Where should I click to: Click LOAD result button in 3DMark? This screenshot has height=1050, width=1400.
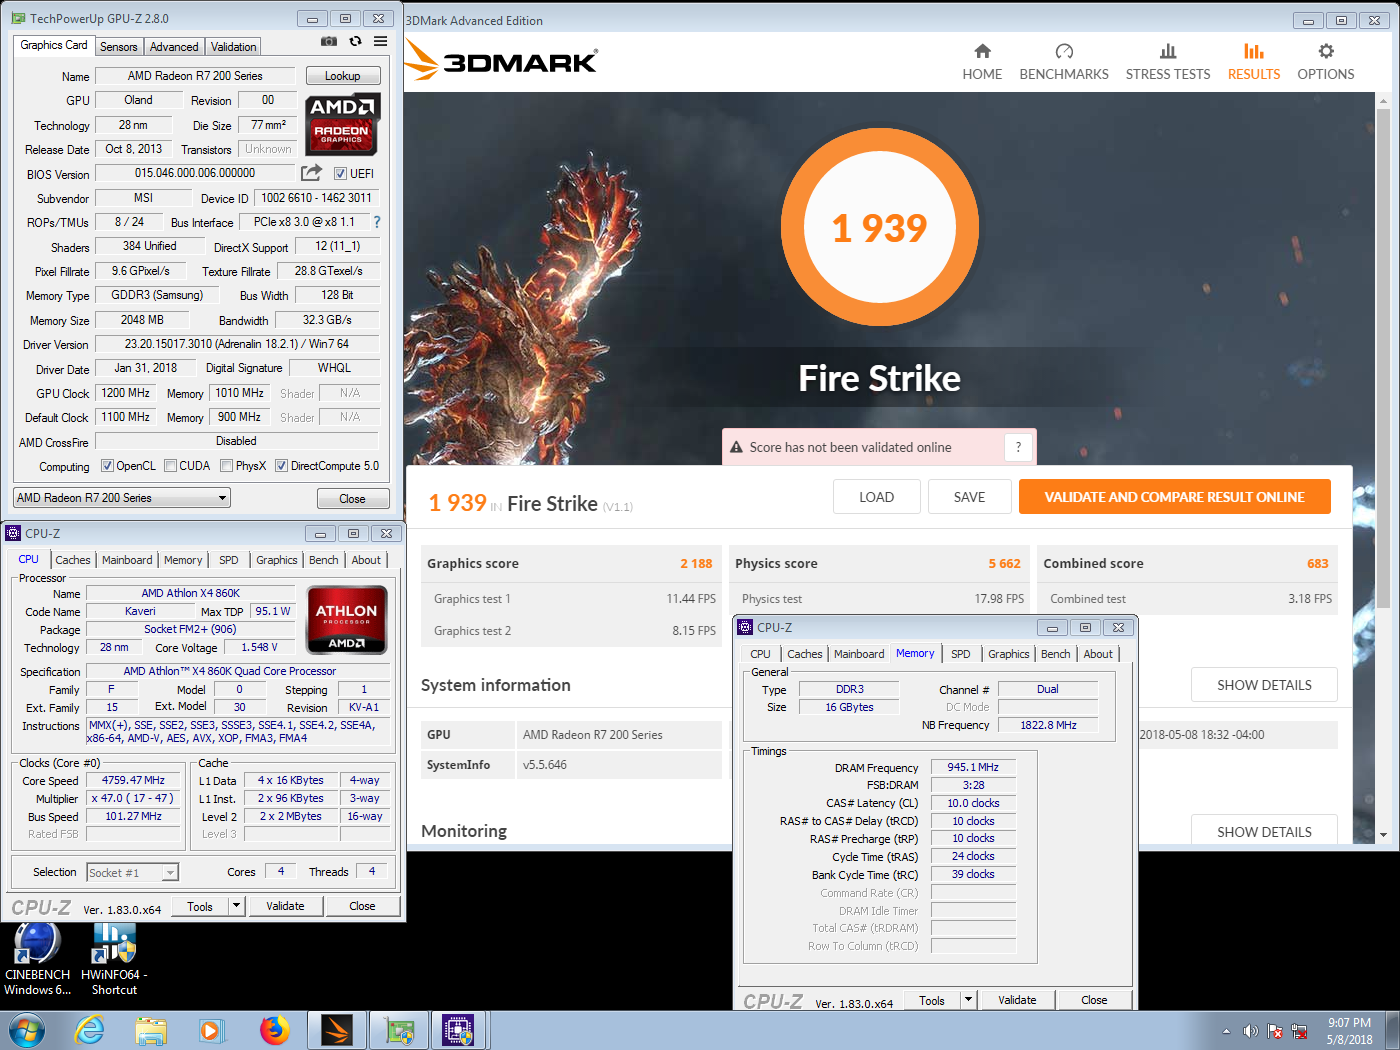click(876, 497)
